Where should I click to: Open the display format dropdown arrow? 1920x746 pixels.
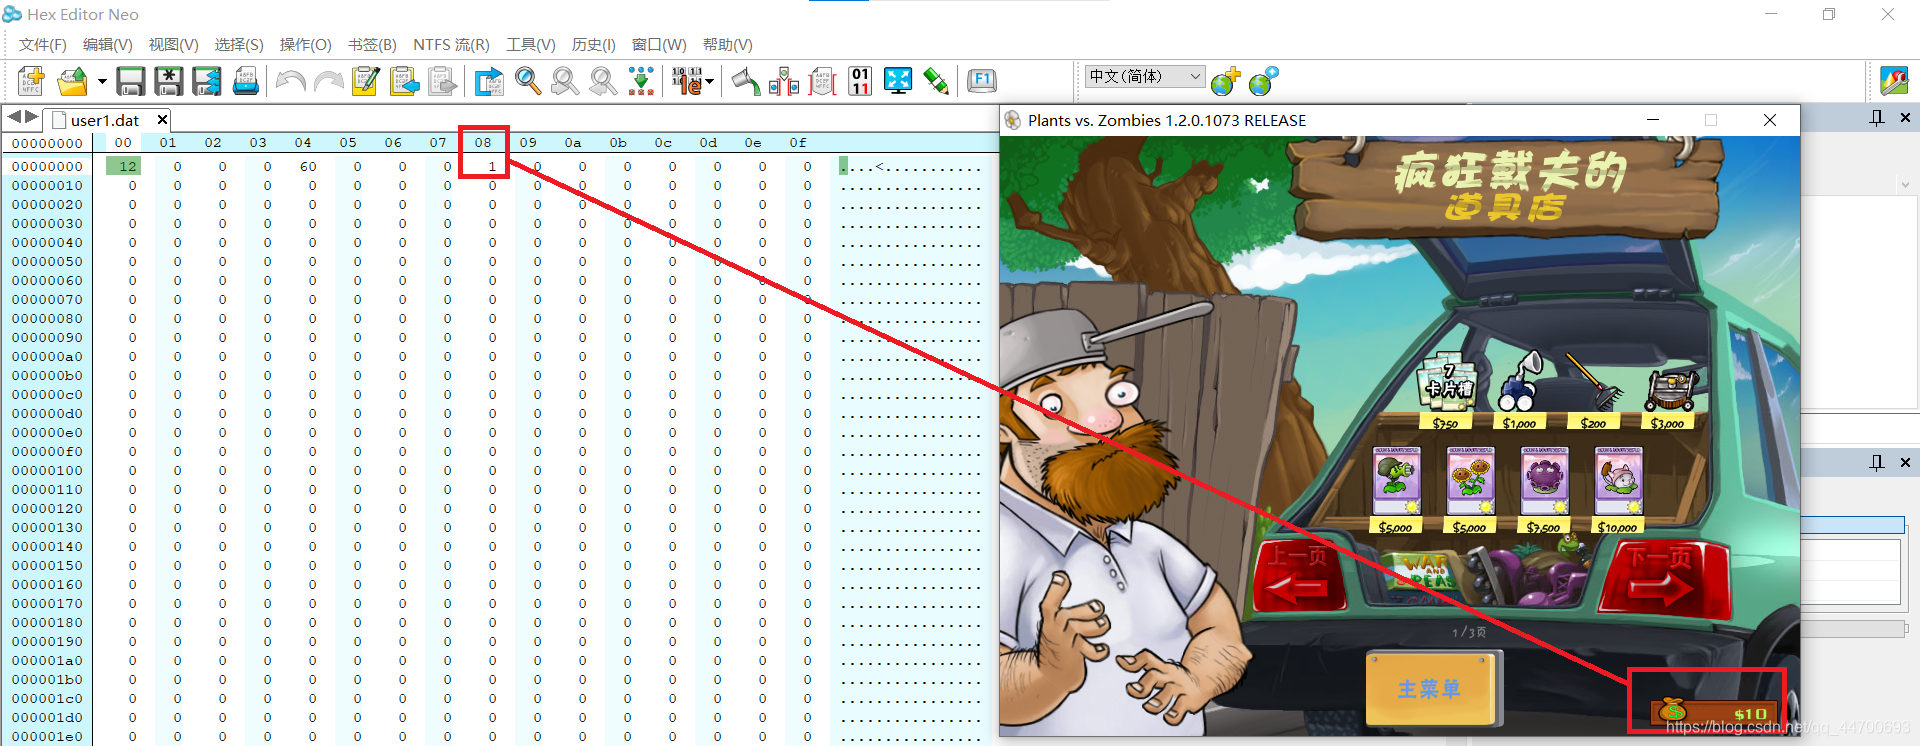[709, 81]
